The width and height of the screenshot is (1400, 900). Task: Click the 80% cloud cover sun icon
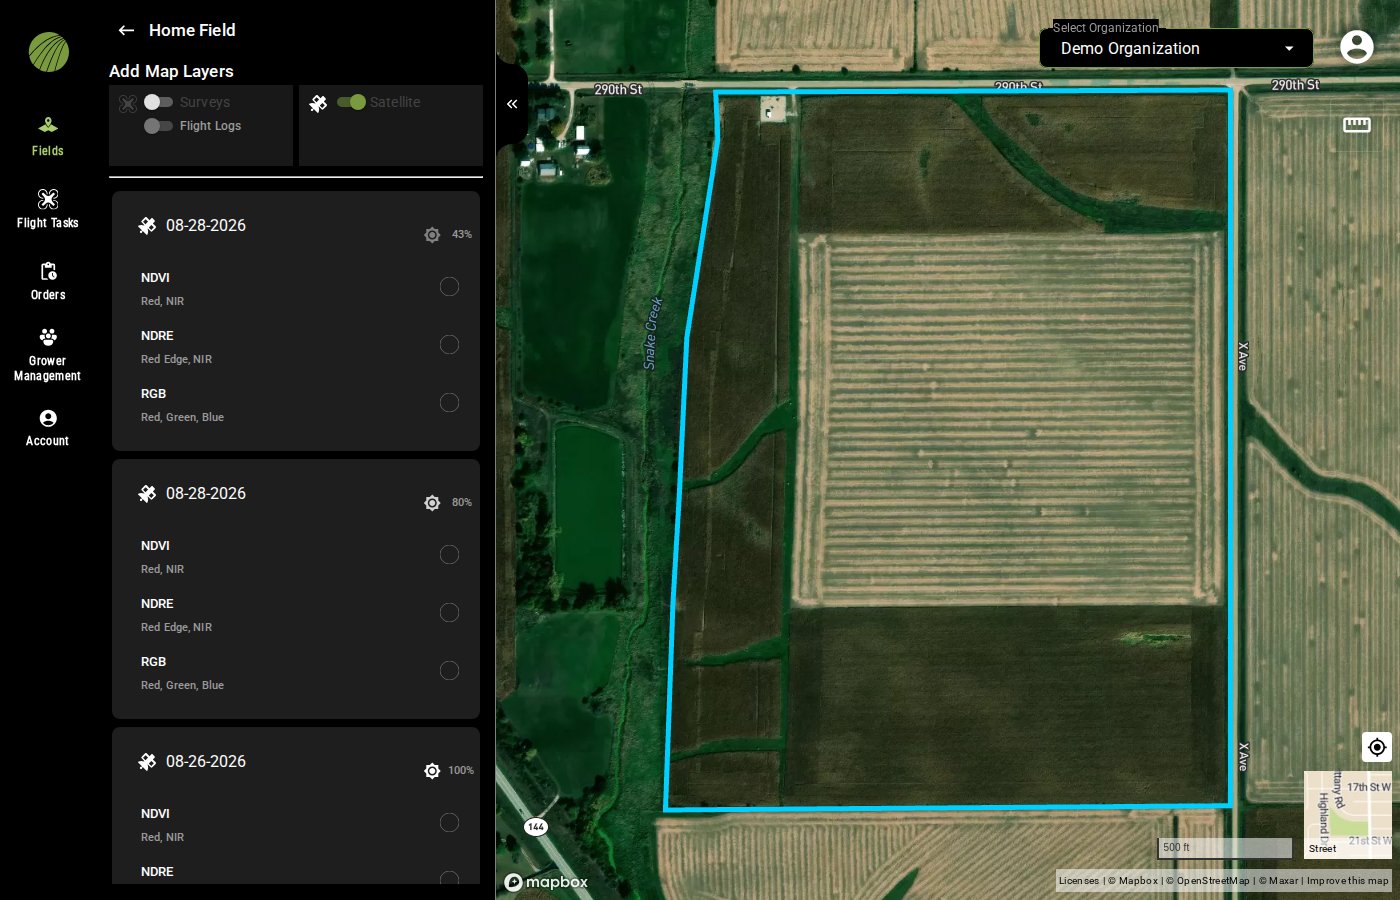click(x=432, y=503)
